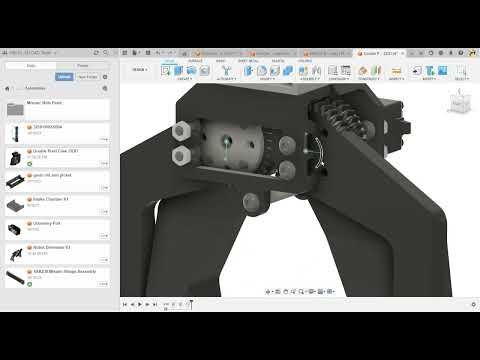This screenshot has height=360, width=480.
Task: Select the Fillet tool in Modify
Action: [262, 70]
